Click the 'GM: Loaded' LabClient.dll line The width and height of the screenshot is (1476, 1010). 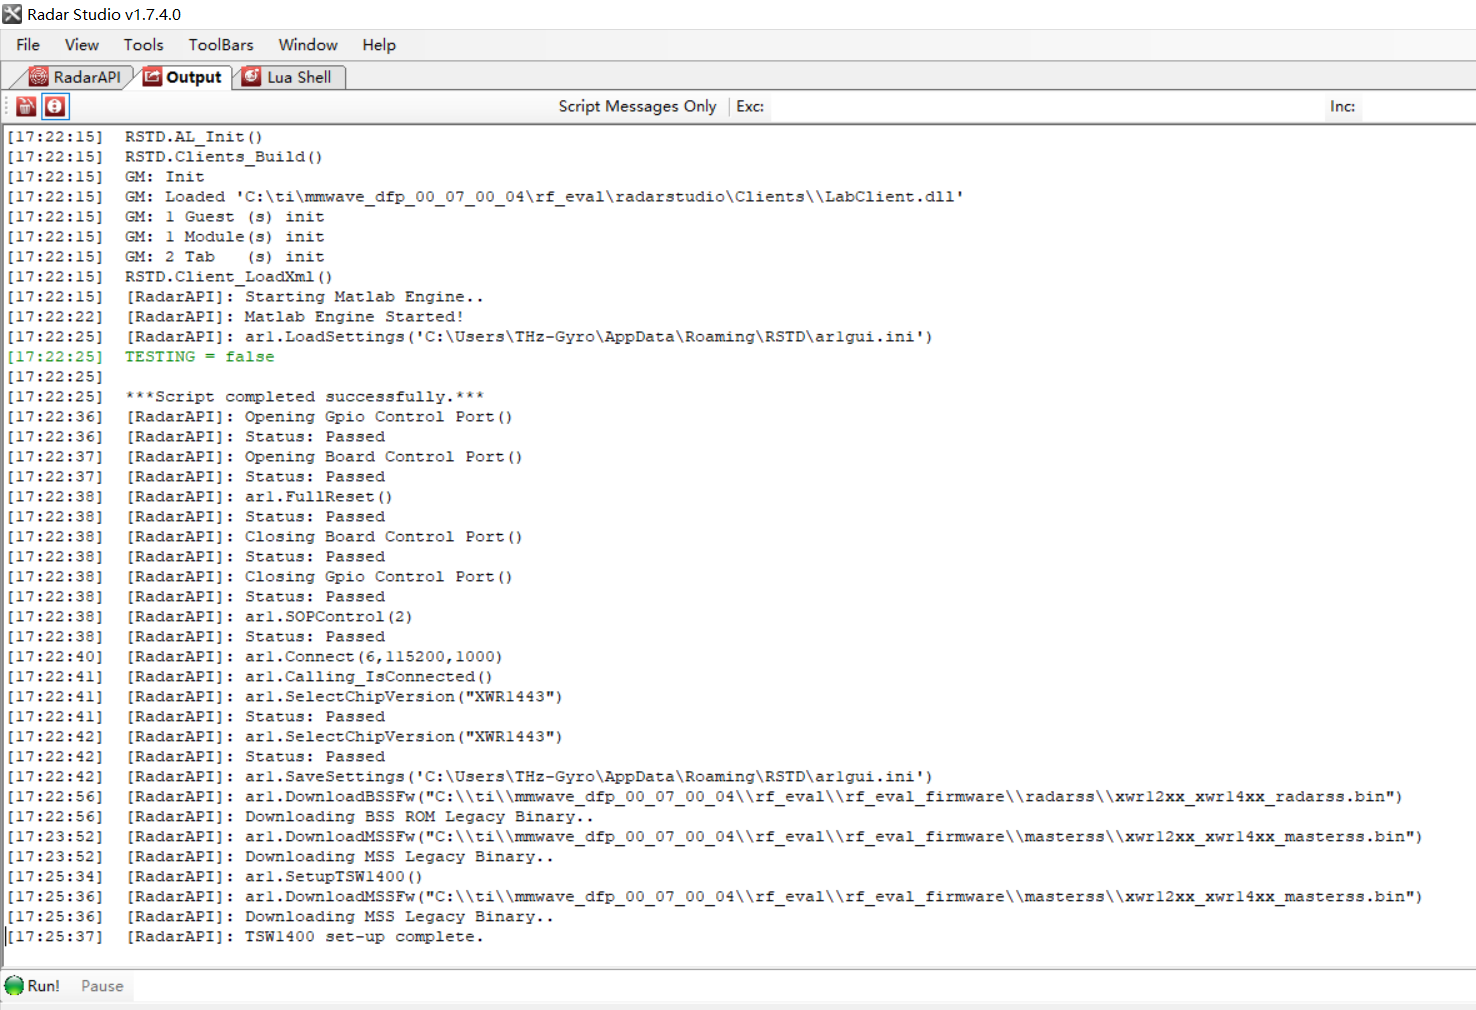[x=544, y=197]
